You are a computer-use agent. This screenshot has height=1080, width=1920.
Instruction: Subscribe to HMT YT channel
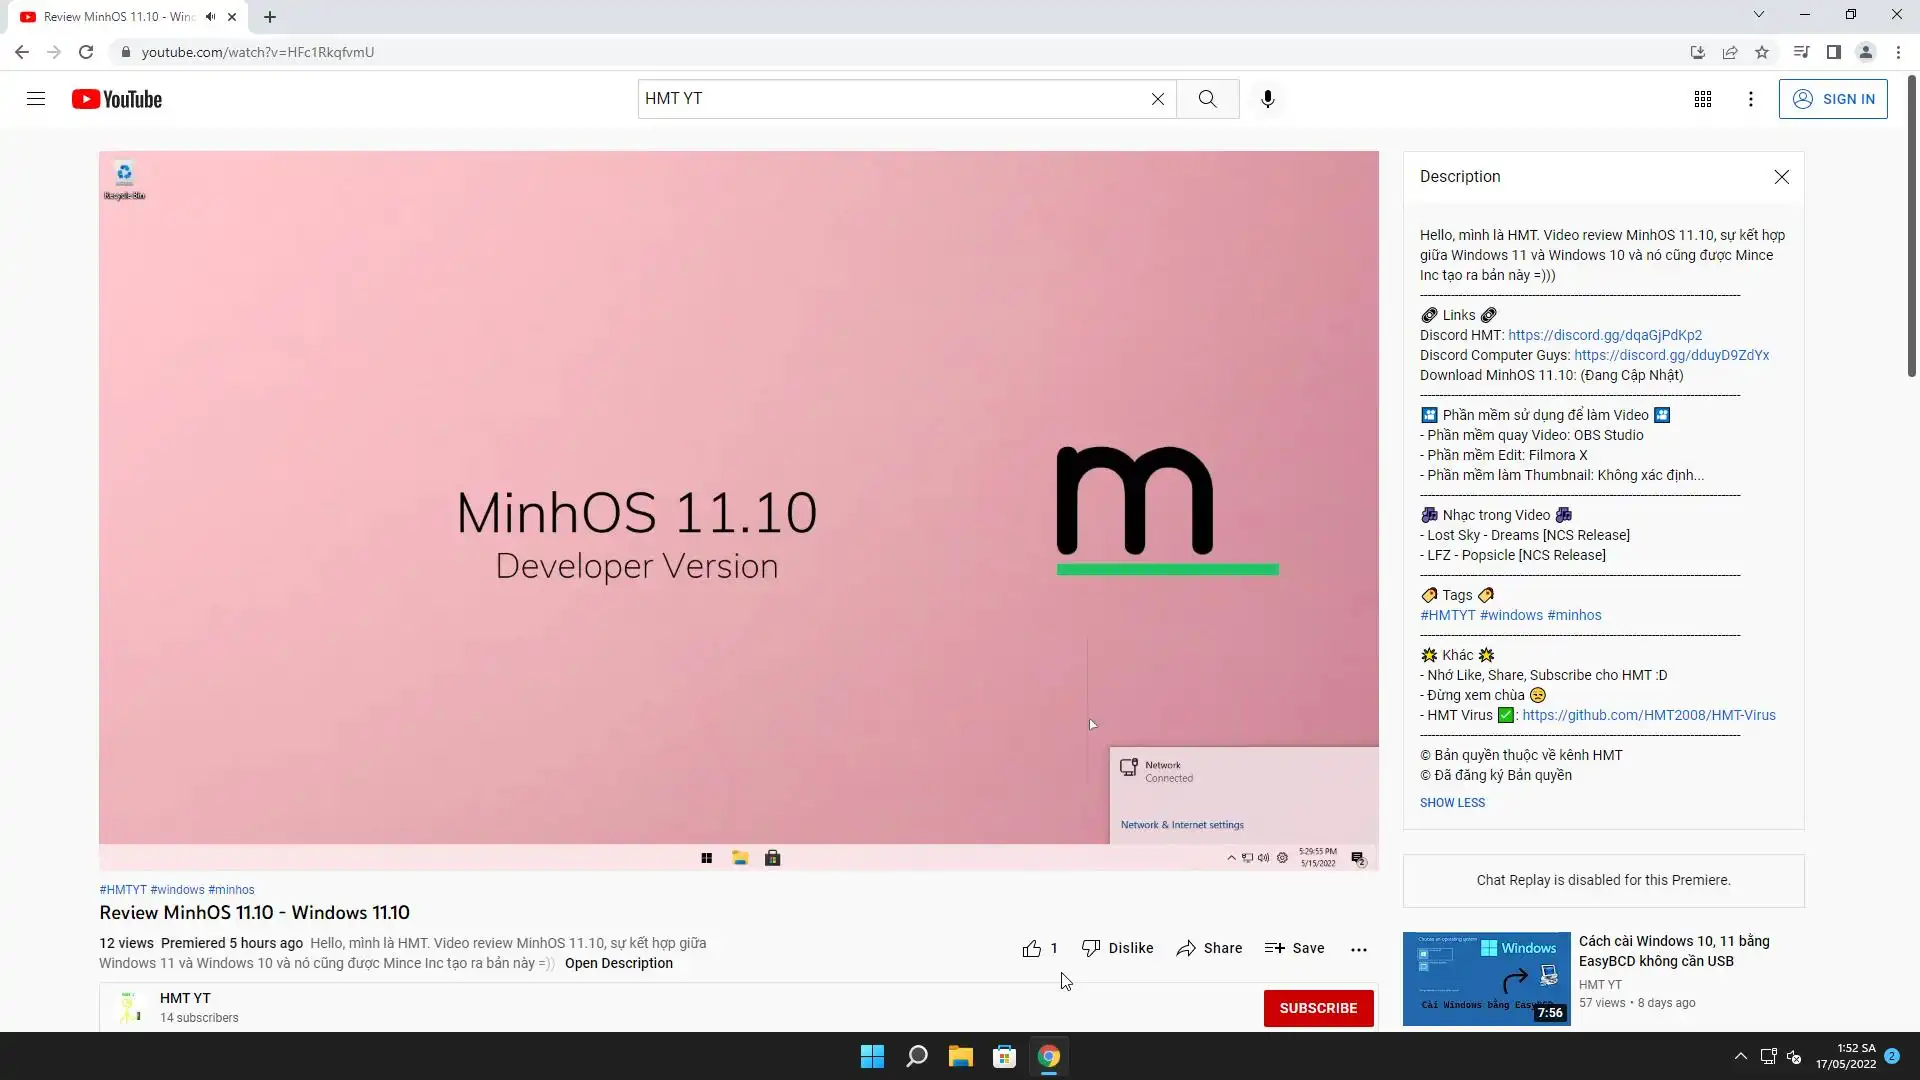pos(1317,1008)
